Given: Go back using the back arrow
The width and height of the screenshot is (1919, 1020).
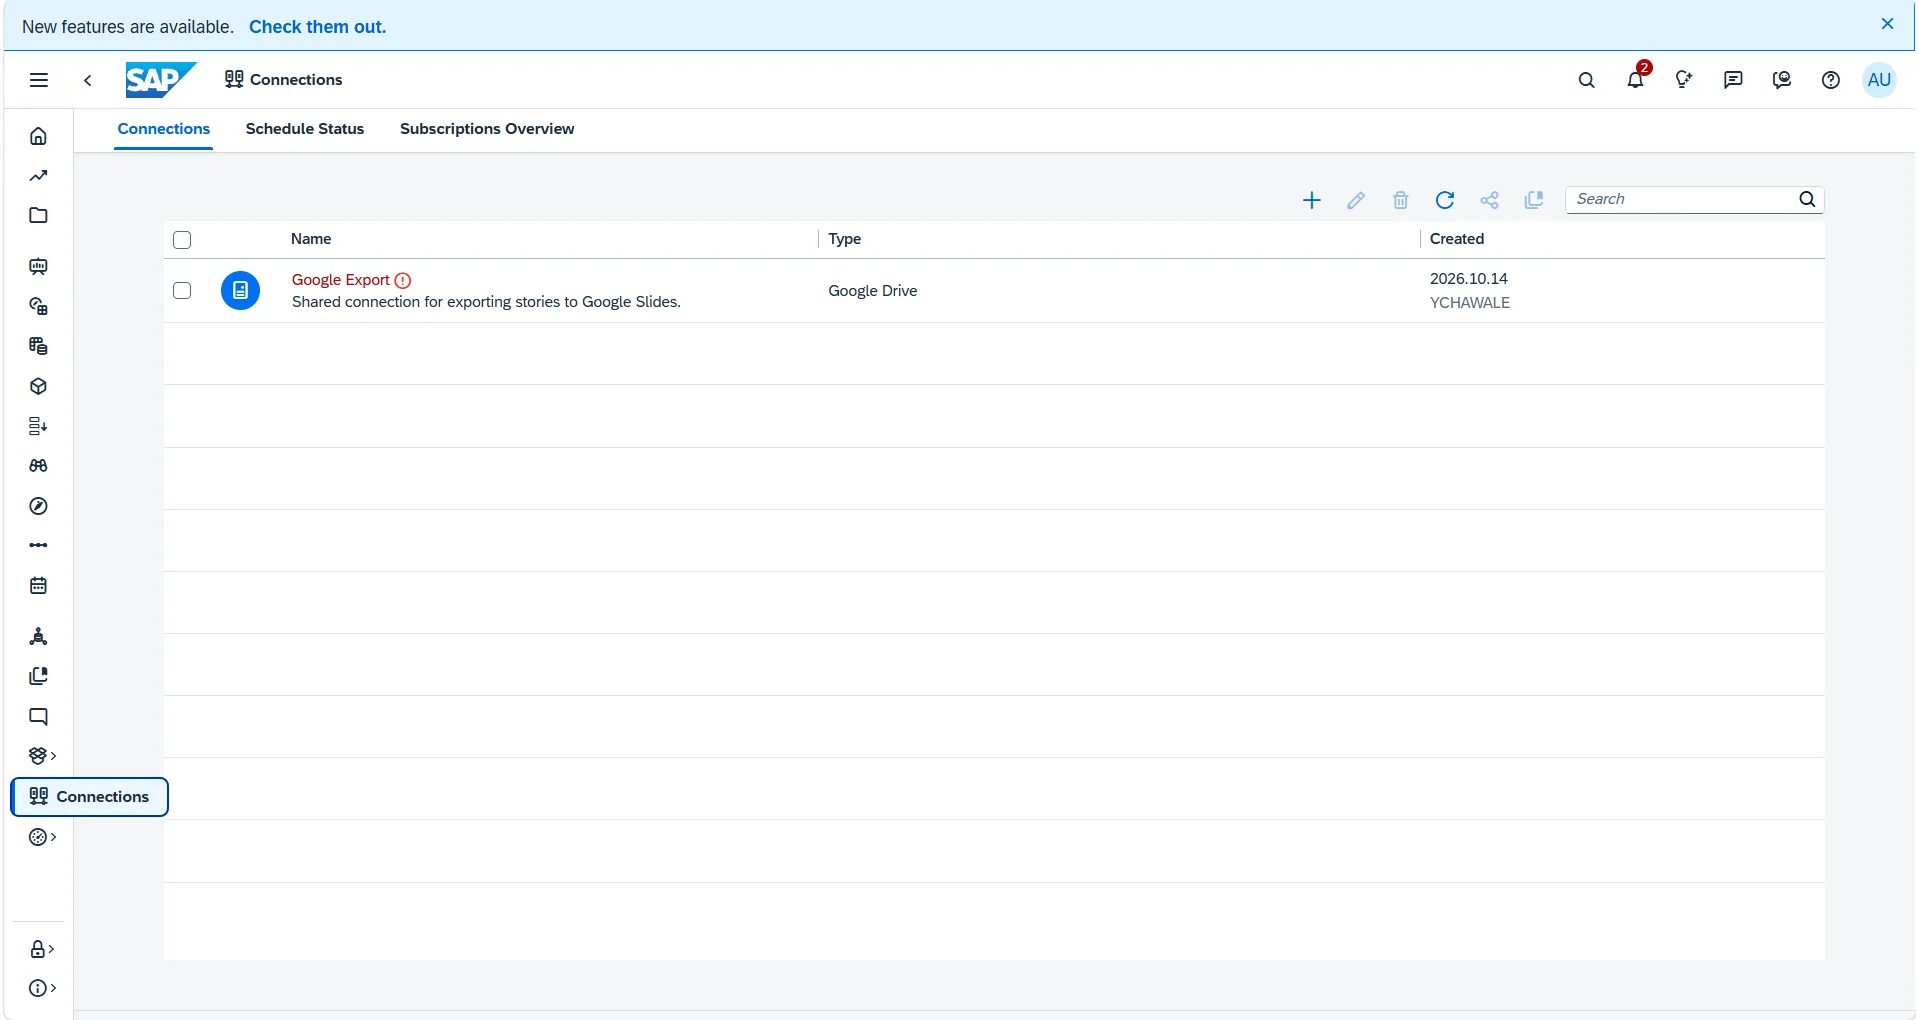Looking at the screenshot, I should (x=88, y=80).
